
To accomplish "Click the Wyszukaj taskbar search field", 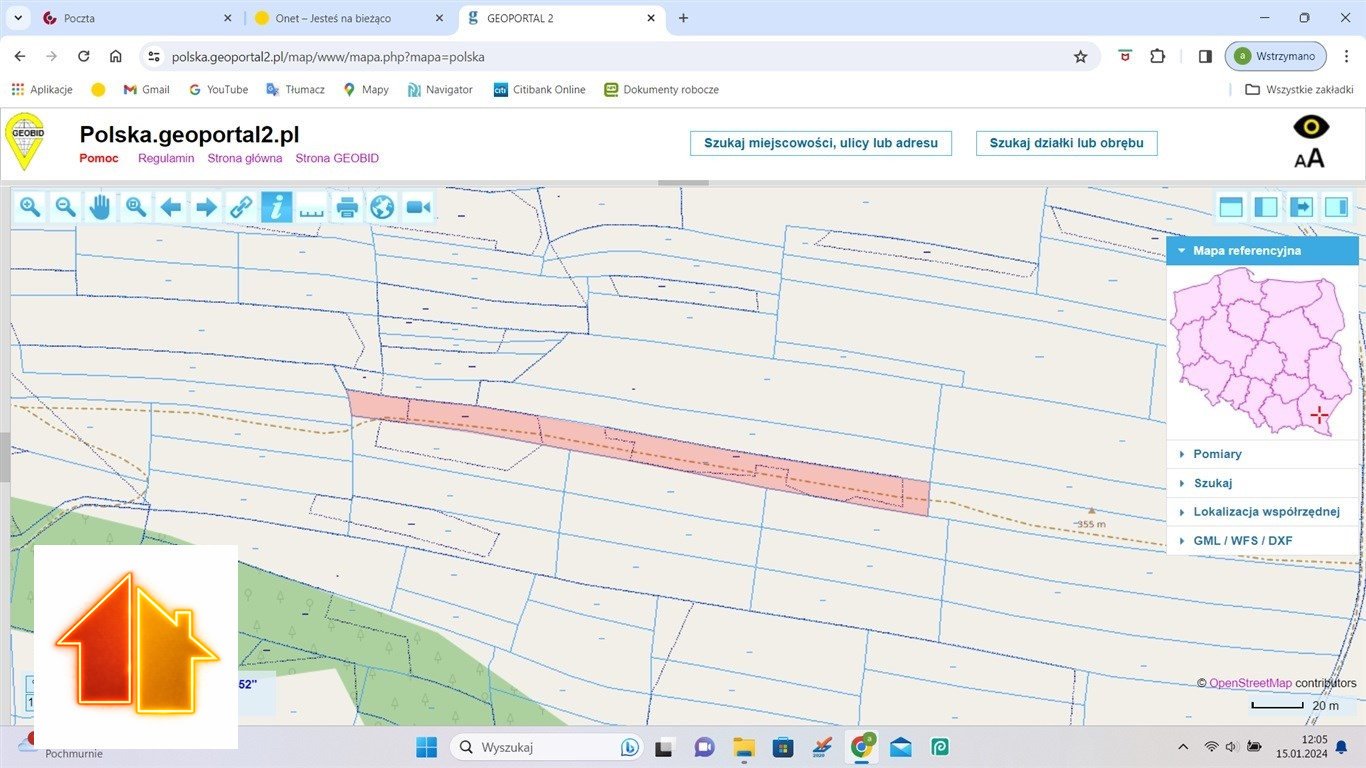I will (x=545, y=747).
